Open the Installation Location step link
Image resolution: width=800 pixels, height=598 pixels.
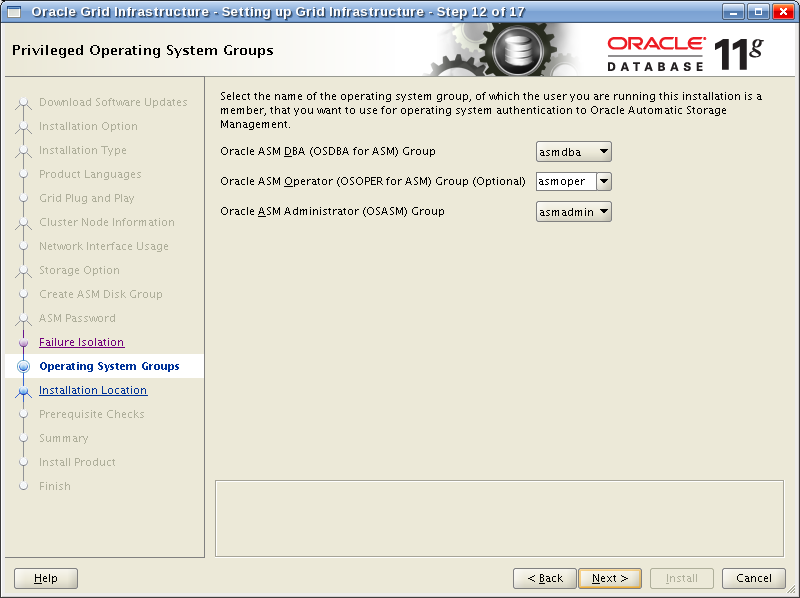click(92, 390)
